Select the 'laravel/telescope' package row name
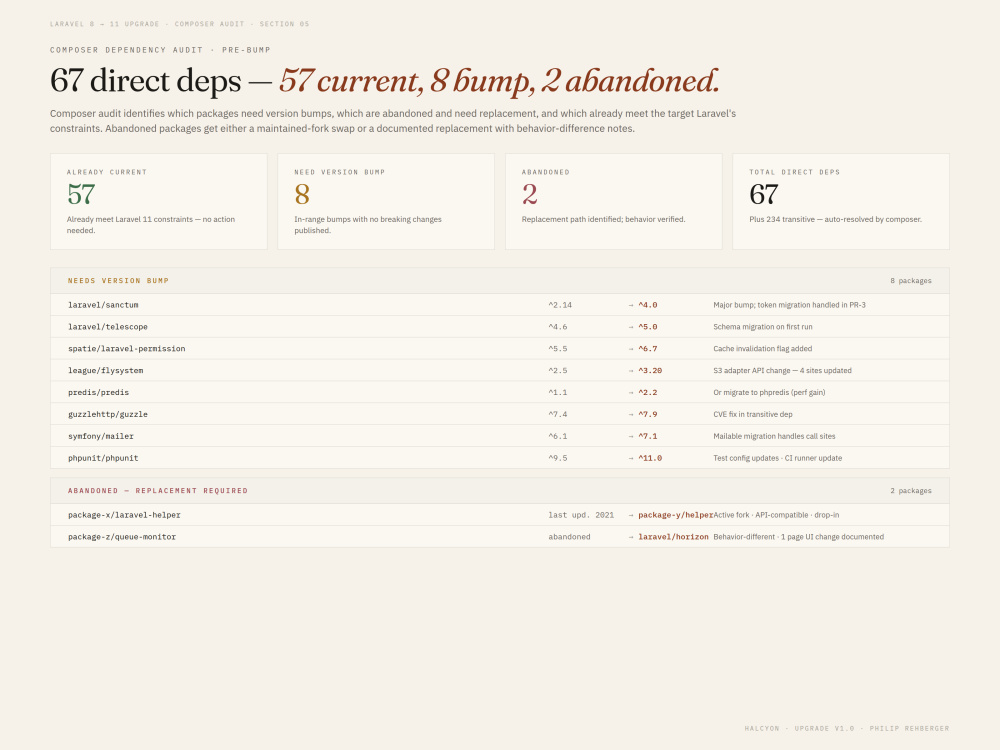Screen dimensions: 1000x750 [108, 327]
